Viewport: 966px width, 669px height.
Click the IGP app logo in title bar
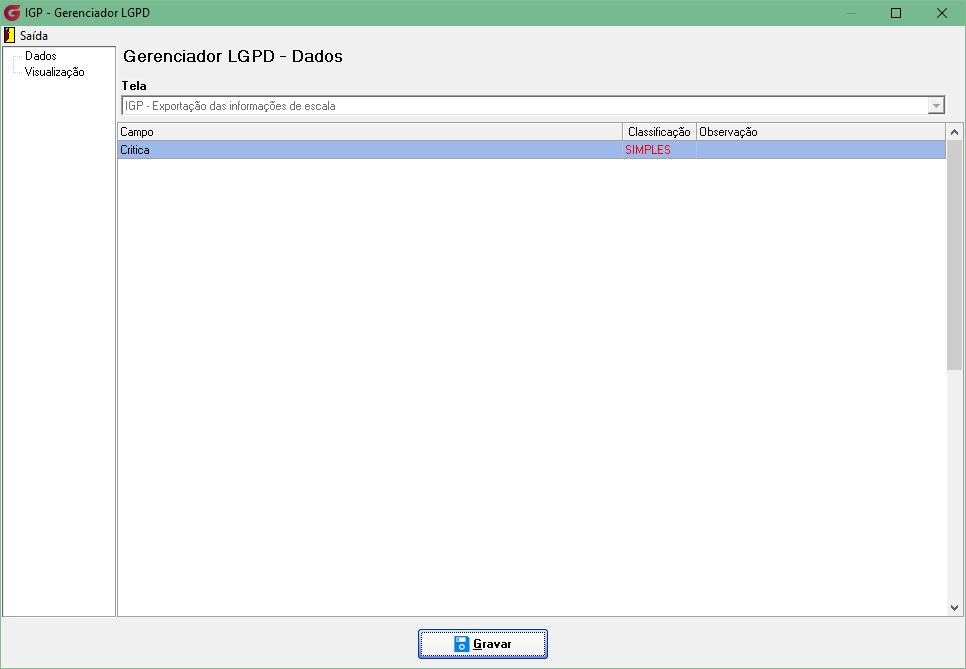(x=12, y=12)
